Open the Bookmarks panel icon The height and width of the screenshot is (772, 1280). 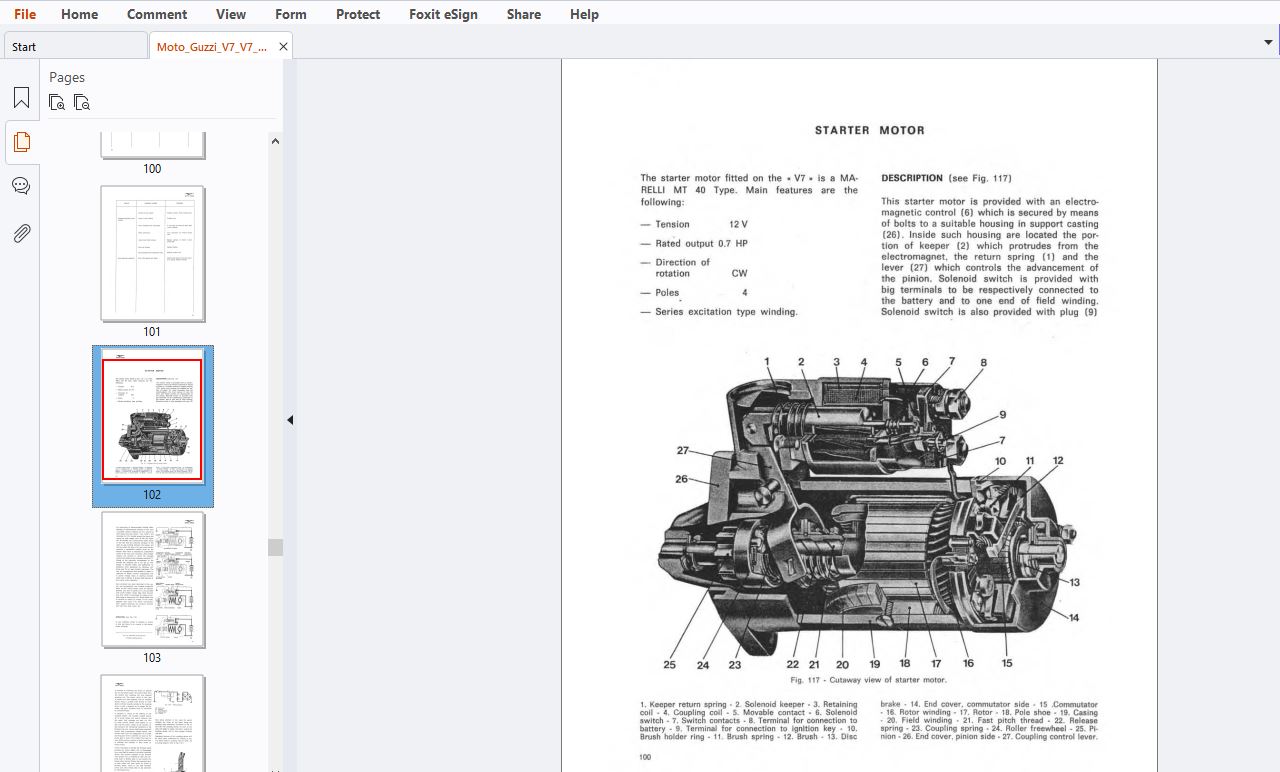click(x=21, y=98)
